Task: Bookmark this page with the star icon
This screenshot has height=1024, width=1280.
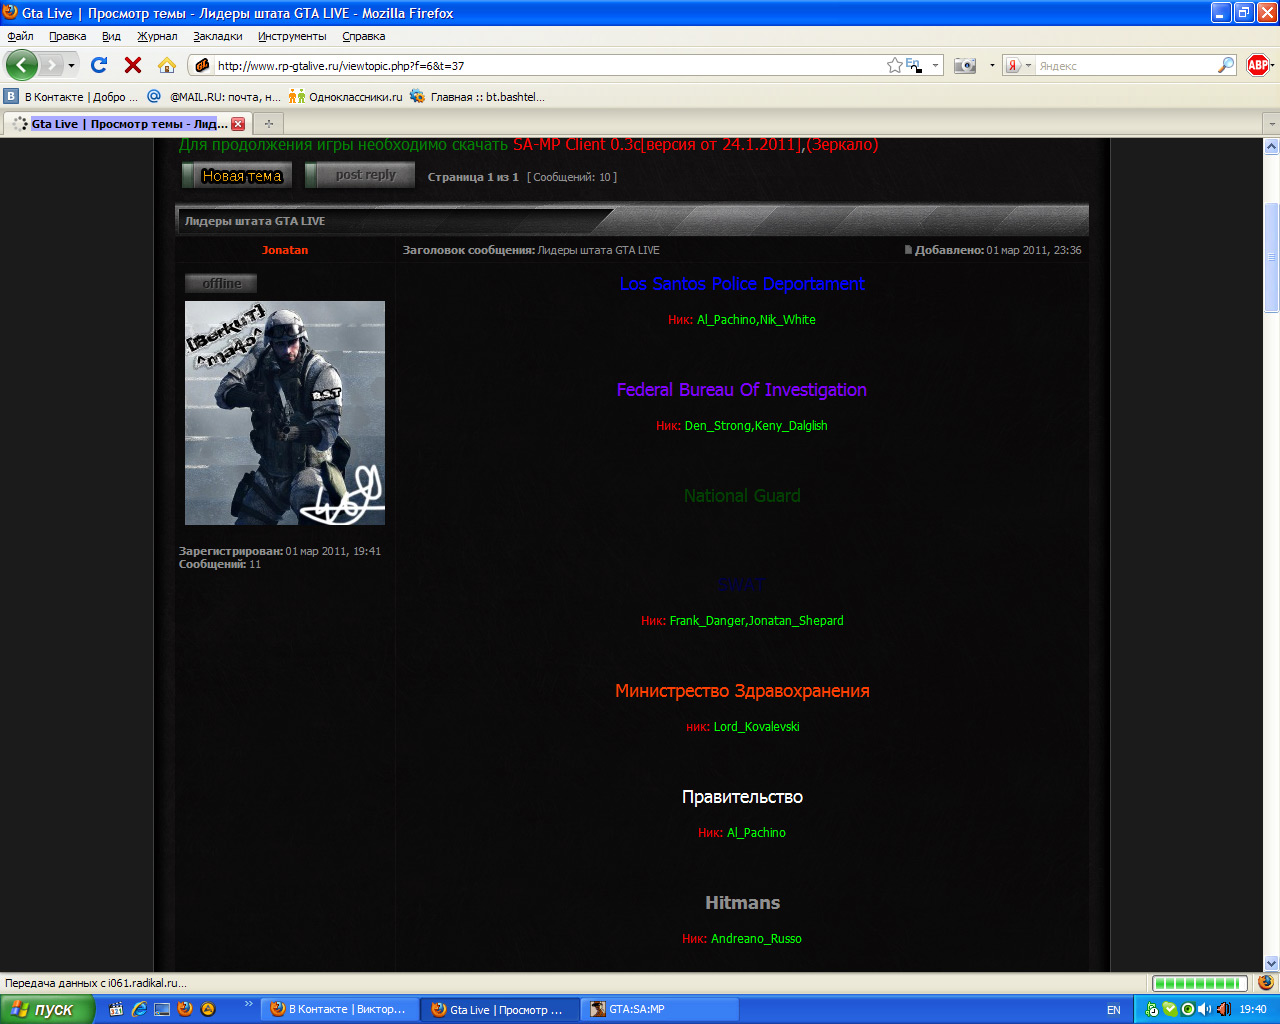Action: (x=895, y=65)
